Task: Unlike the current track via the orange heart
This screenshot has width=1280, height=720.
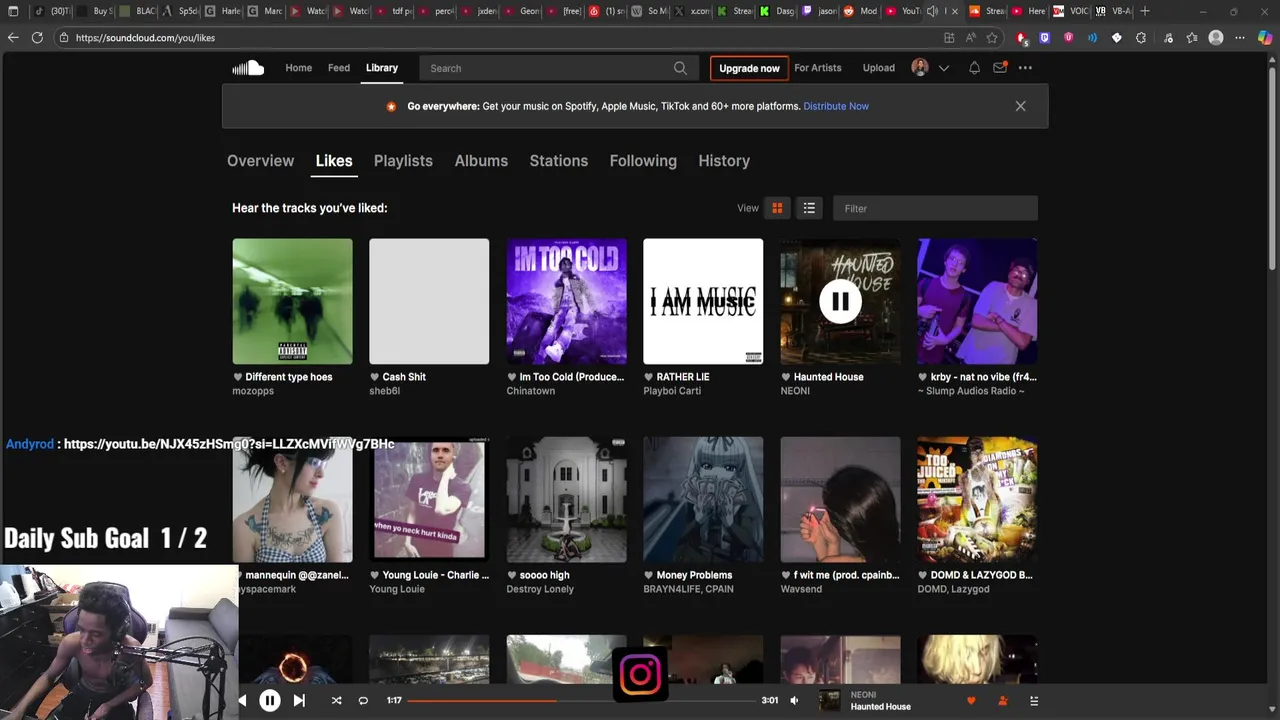Action: tap(971, 701)
